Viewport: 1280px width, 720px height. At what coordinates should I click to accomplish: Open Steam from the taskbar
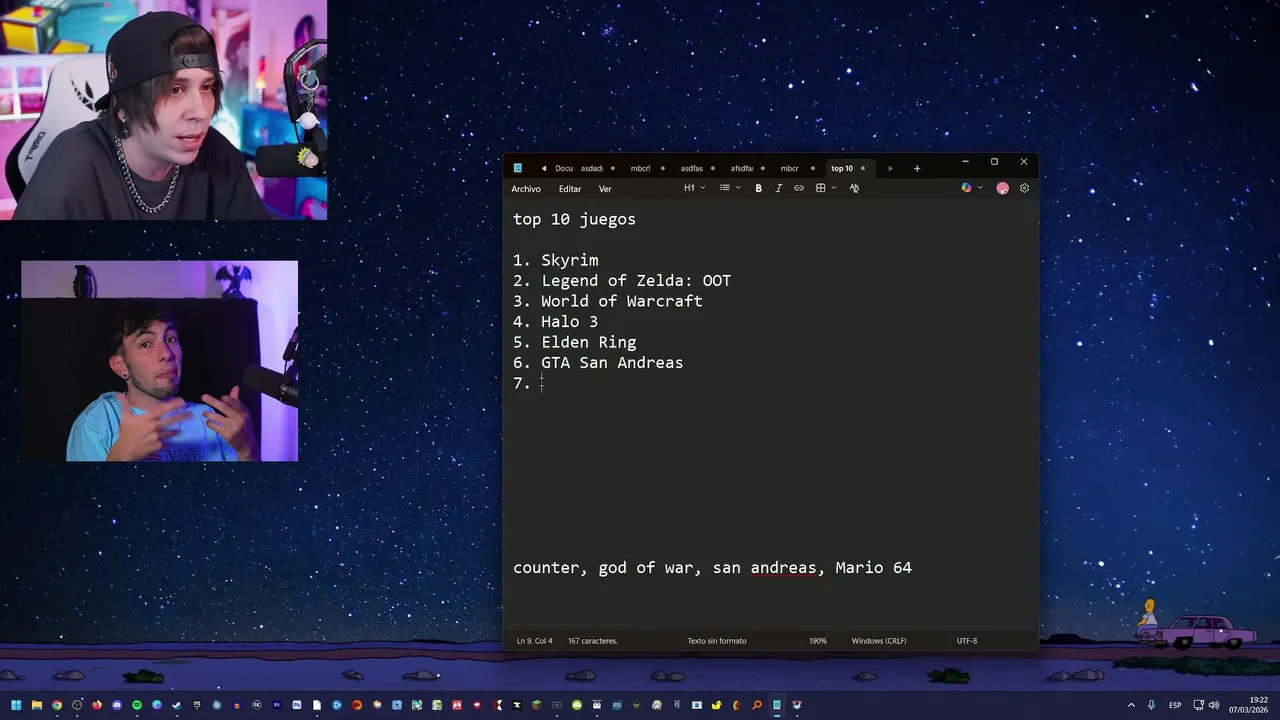[x=177, y=705]
